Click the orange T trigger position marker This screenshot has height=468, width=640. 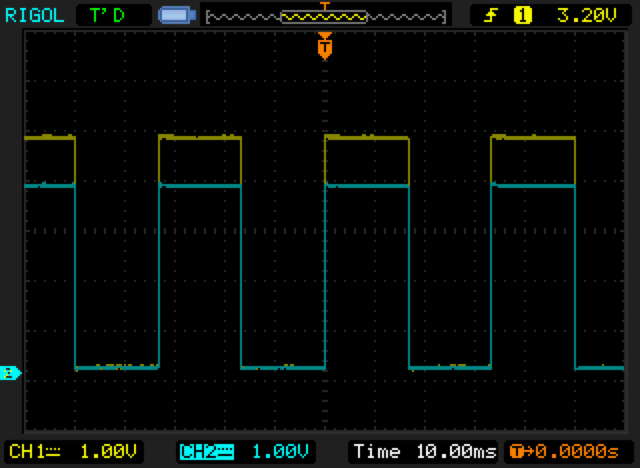[x=325, y=47]
